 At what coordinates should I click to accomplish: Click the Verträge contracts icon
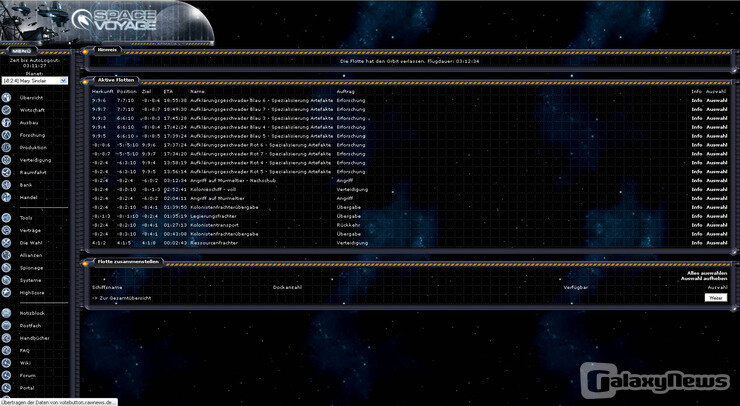tap(6, 230)
